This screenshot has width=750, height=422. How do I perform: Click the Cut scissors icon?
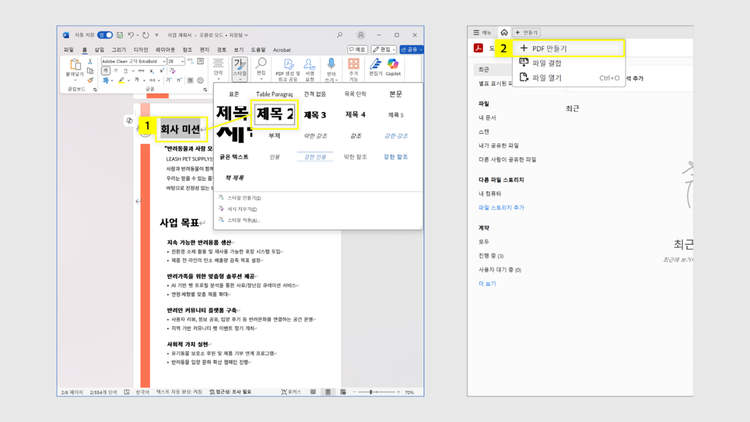tap(90, 62)
